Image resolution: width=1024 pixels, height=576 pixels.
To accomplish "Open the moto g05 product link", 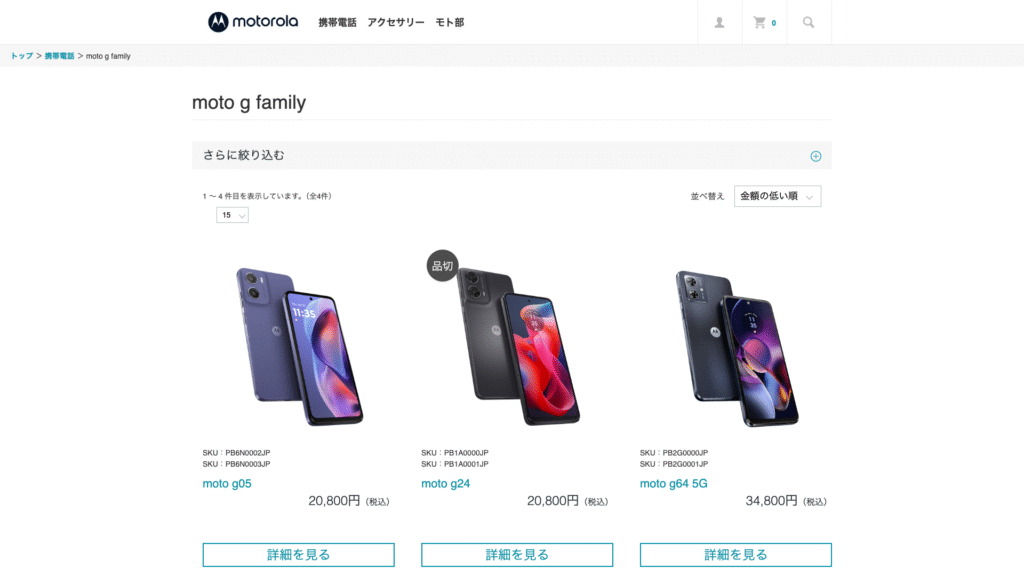I will (x=227, y=483).
